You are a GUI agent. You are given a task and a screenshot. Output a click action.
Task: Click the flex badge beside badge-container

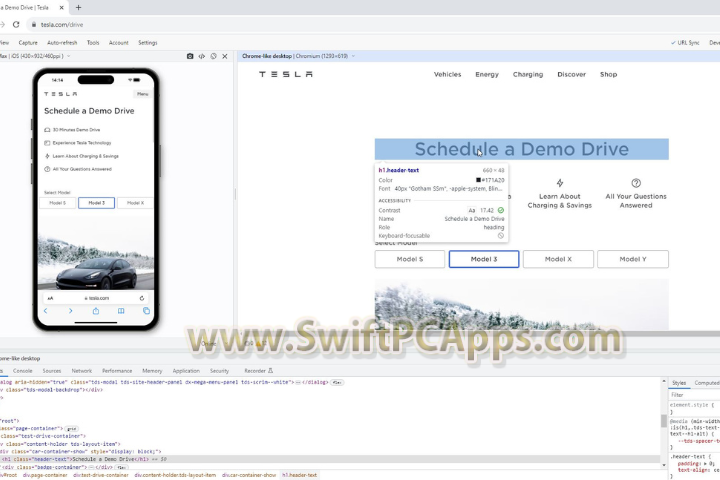(121, 467)
